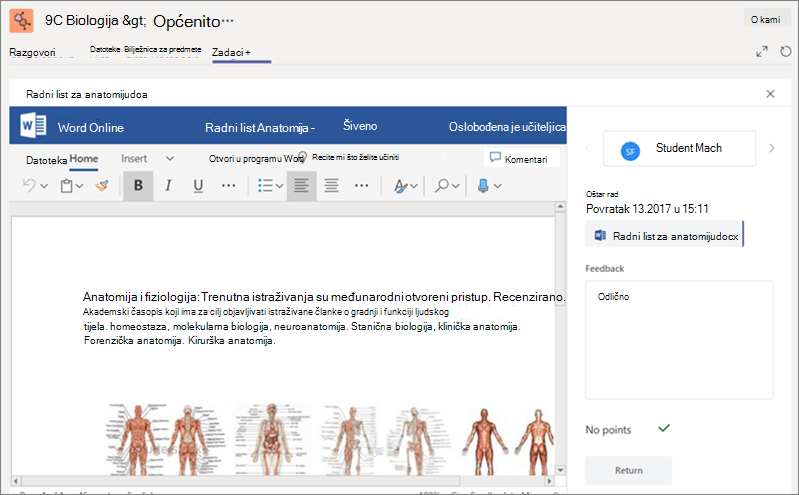Image resolution: width=799 pixels, height=495 pixels.
Task: Toggle Underline formatting
Action: (x=198, y=186)
